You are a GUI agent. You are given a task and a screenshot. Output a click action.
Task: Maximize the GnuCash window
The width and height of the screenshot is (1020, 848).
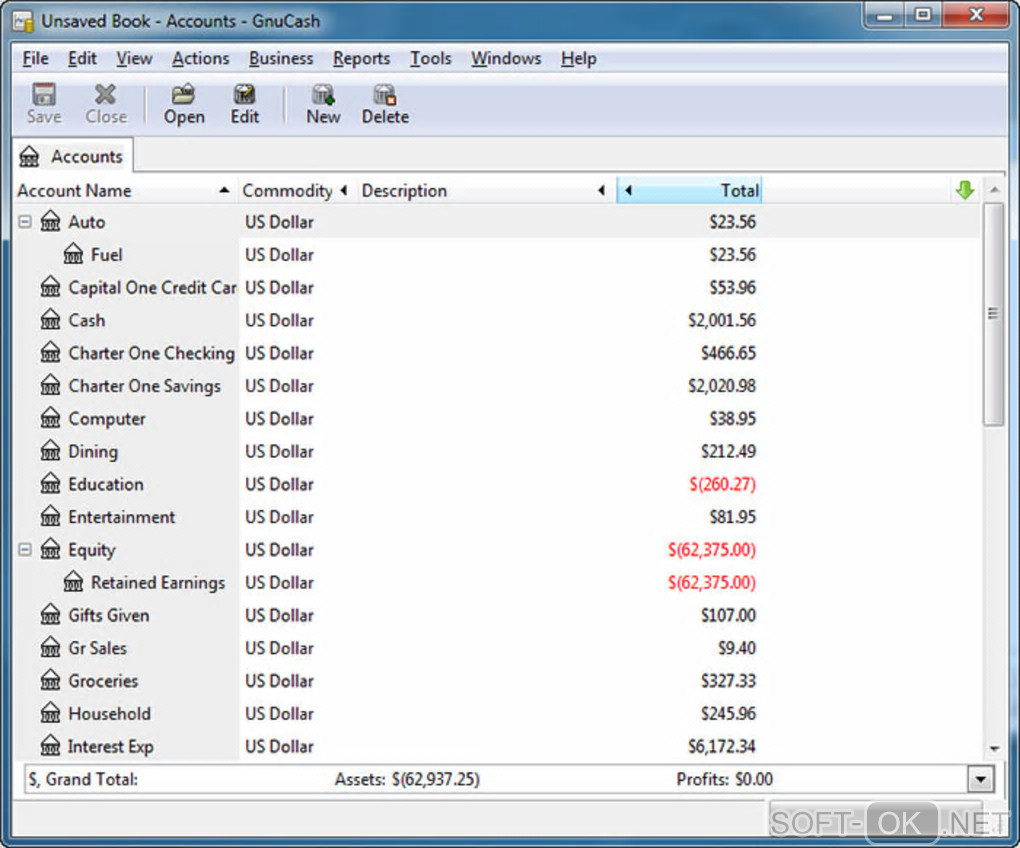click(922, 14)
